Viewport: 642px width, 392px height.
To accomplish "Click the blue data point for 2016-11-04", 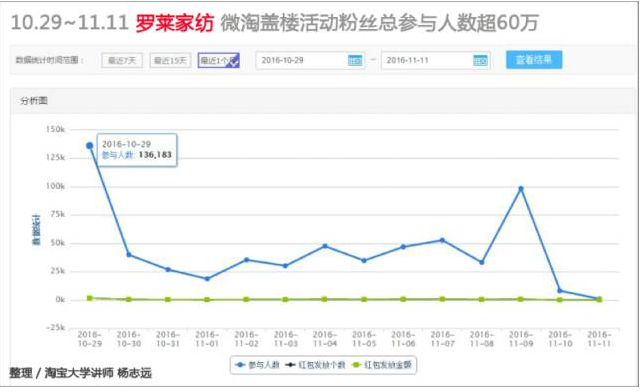I will (325, 246).
